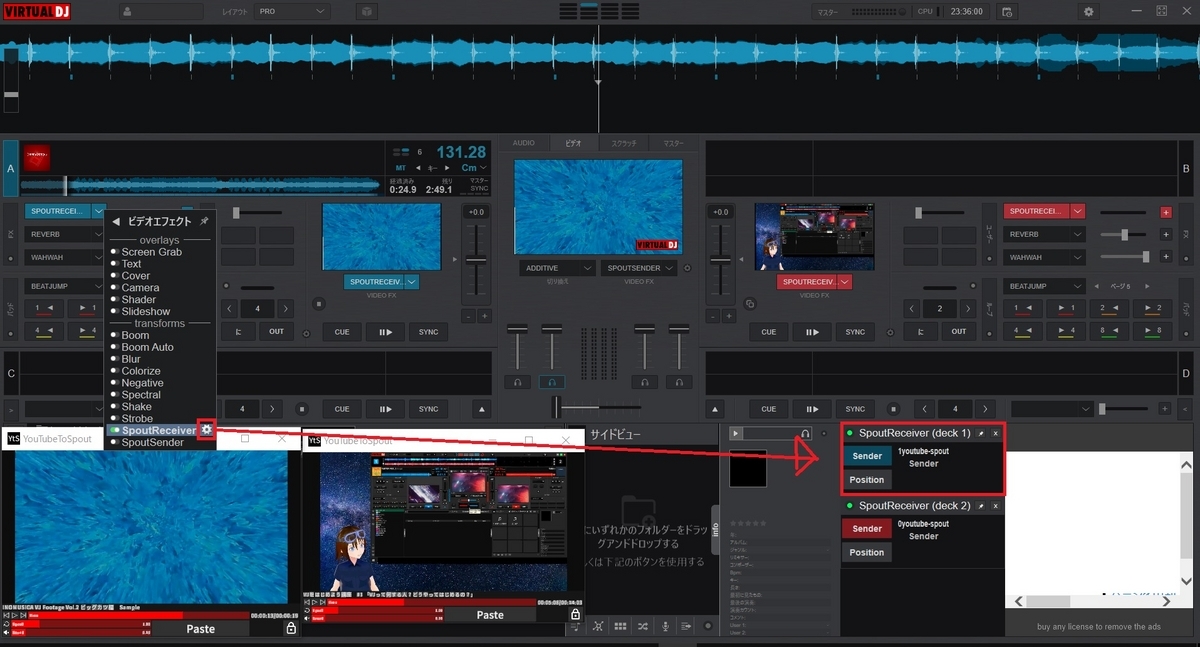Click deck B play/pause button
Image resolution: width=1200 pixels, height=647 pixels.
tap(812, 332)
